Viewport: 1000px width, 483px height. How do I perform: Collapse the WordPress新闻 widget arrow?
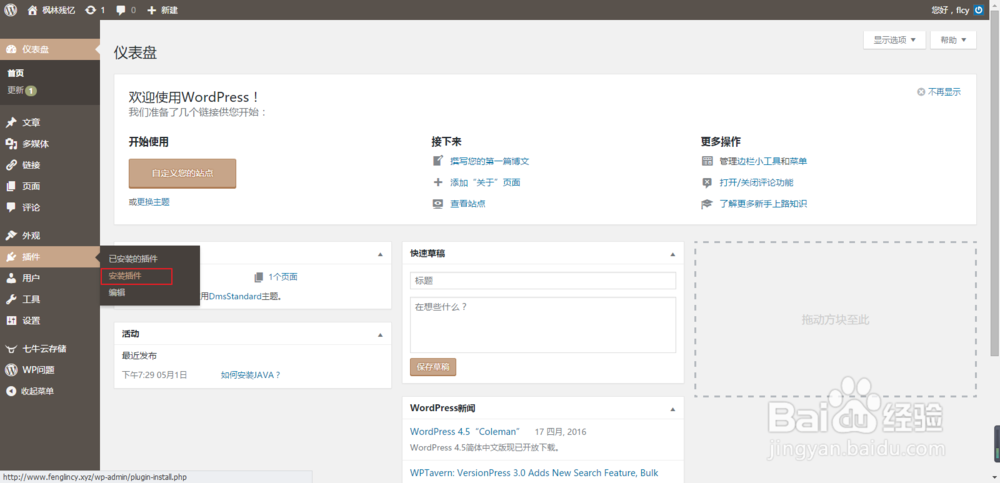pos(672,408)
